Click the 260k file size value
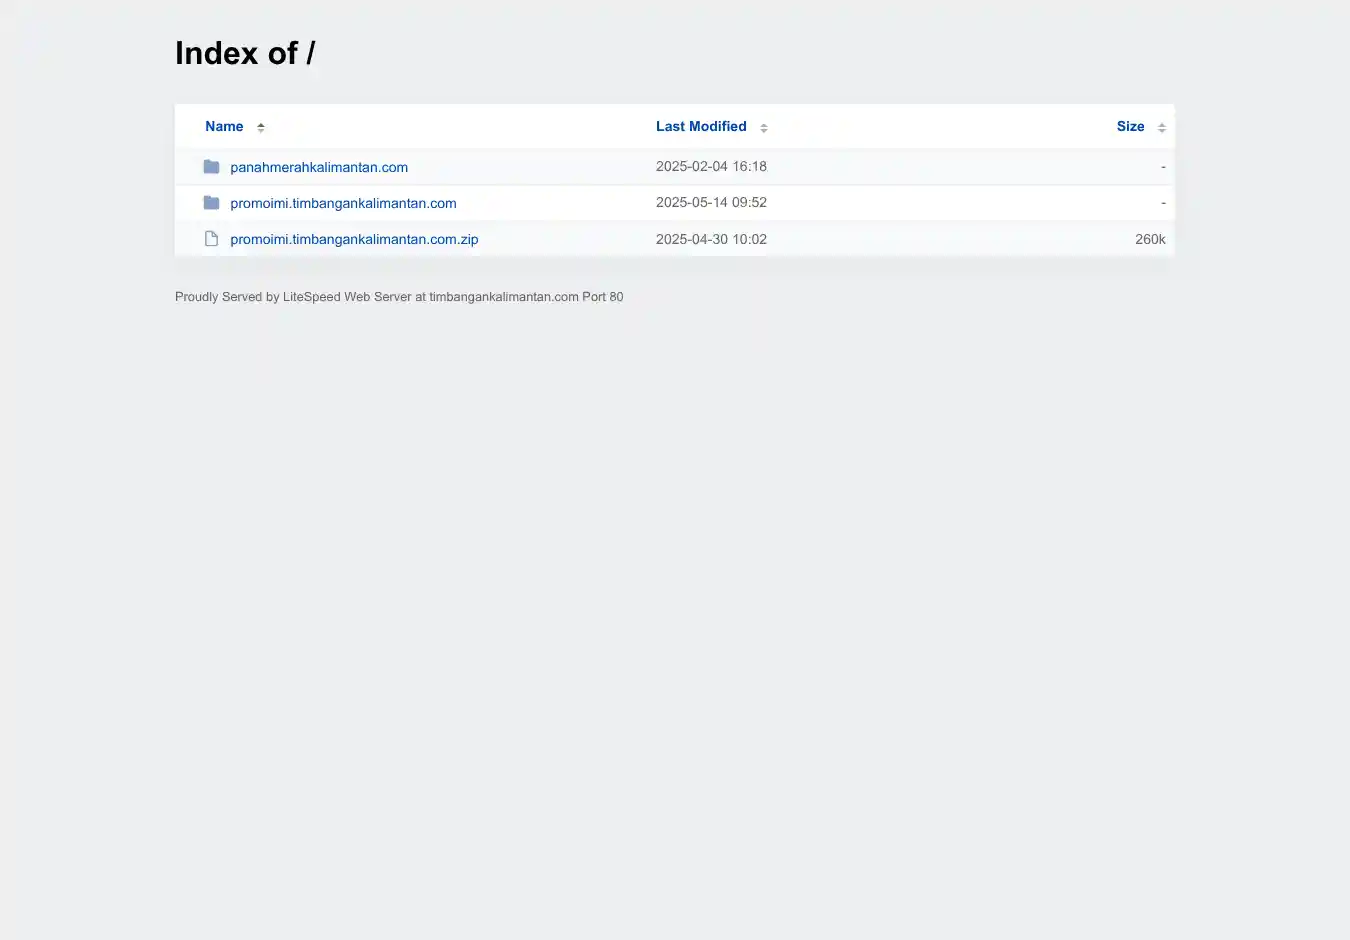1350x940 pixels. pos(1150,240)
